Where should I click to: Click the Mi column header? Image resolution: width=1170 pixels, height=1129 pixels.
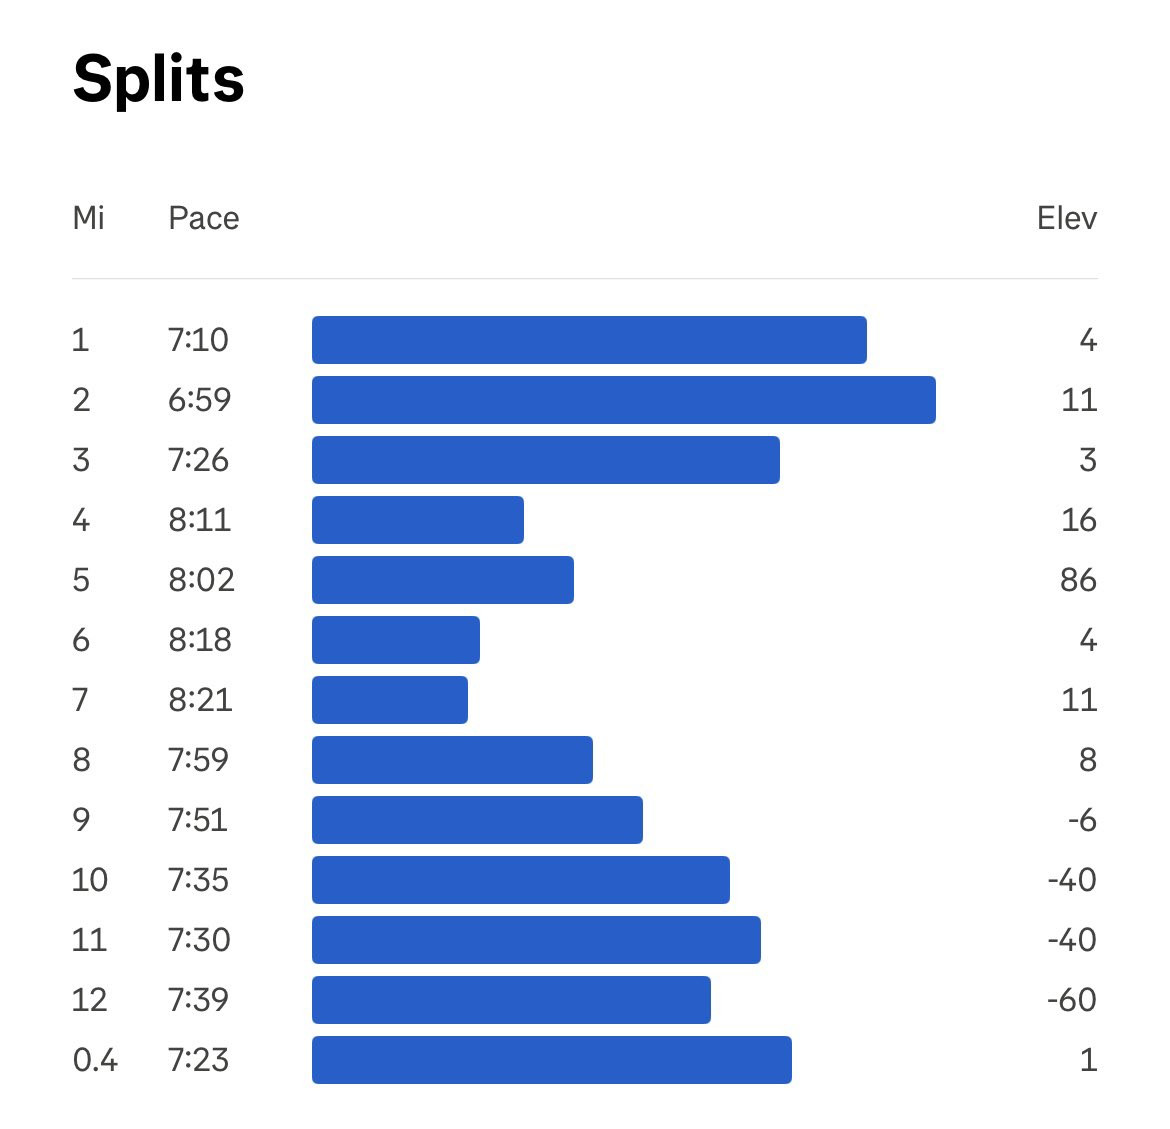coord(89,219)
